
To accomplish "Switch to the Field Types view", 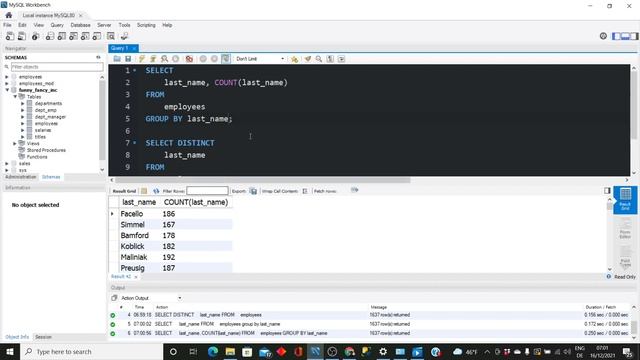I will pyautogui.click(x=625, y=256).
